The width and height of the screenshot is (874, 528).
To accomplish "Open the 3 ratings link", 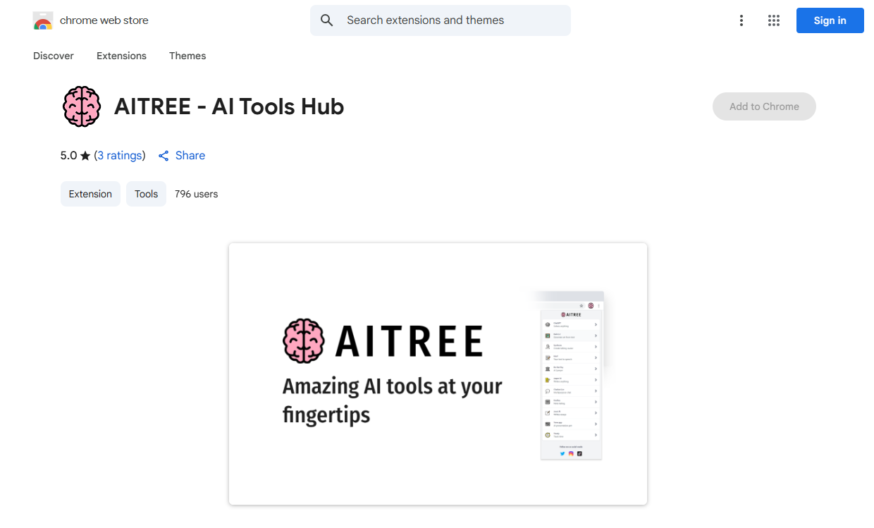I will (120, 156).
